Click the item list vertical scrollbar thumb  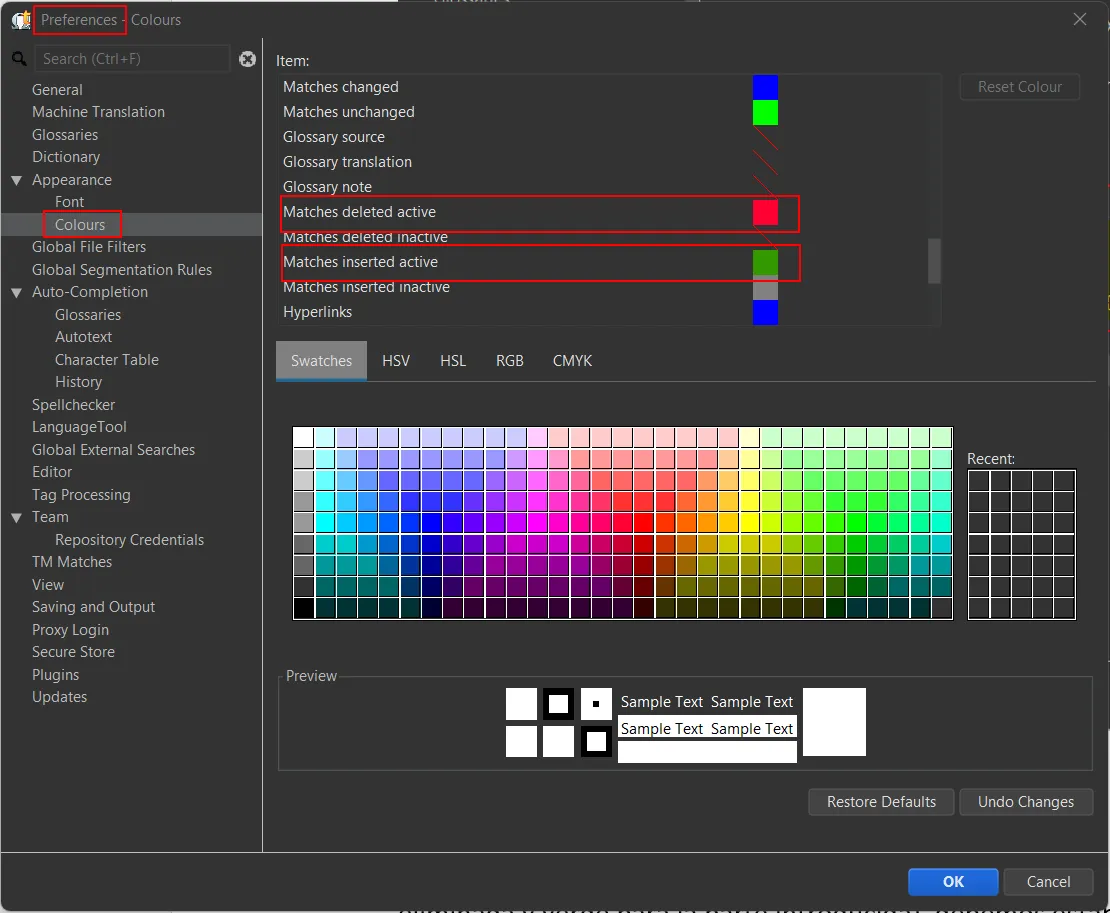point(935,260)
